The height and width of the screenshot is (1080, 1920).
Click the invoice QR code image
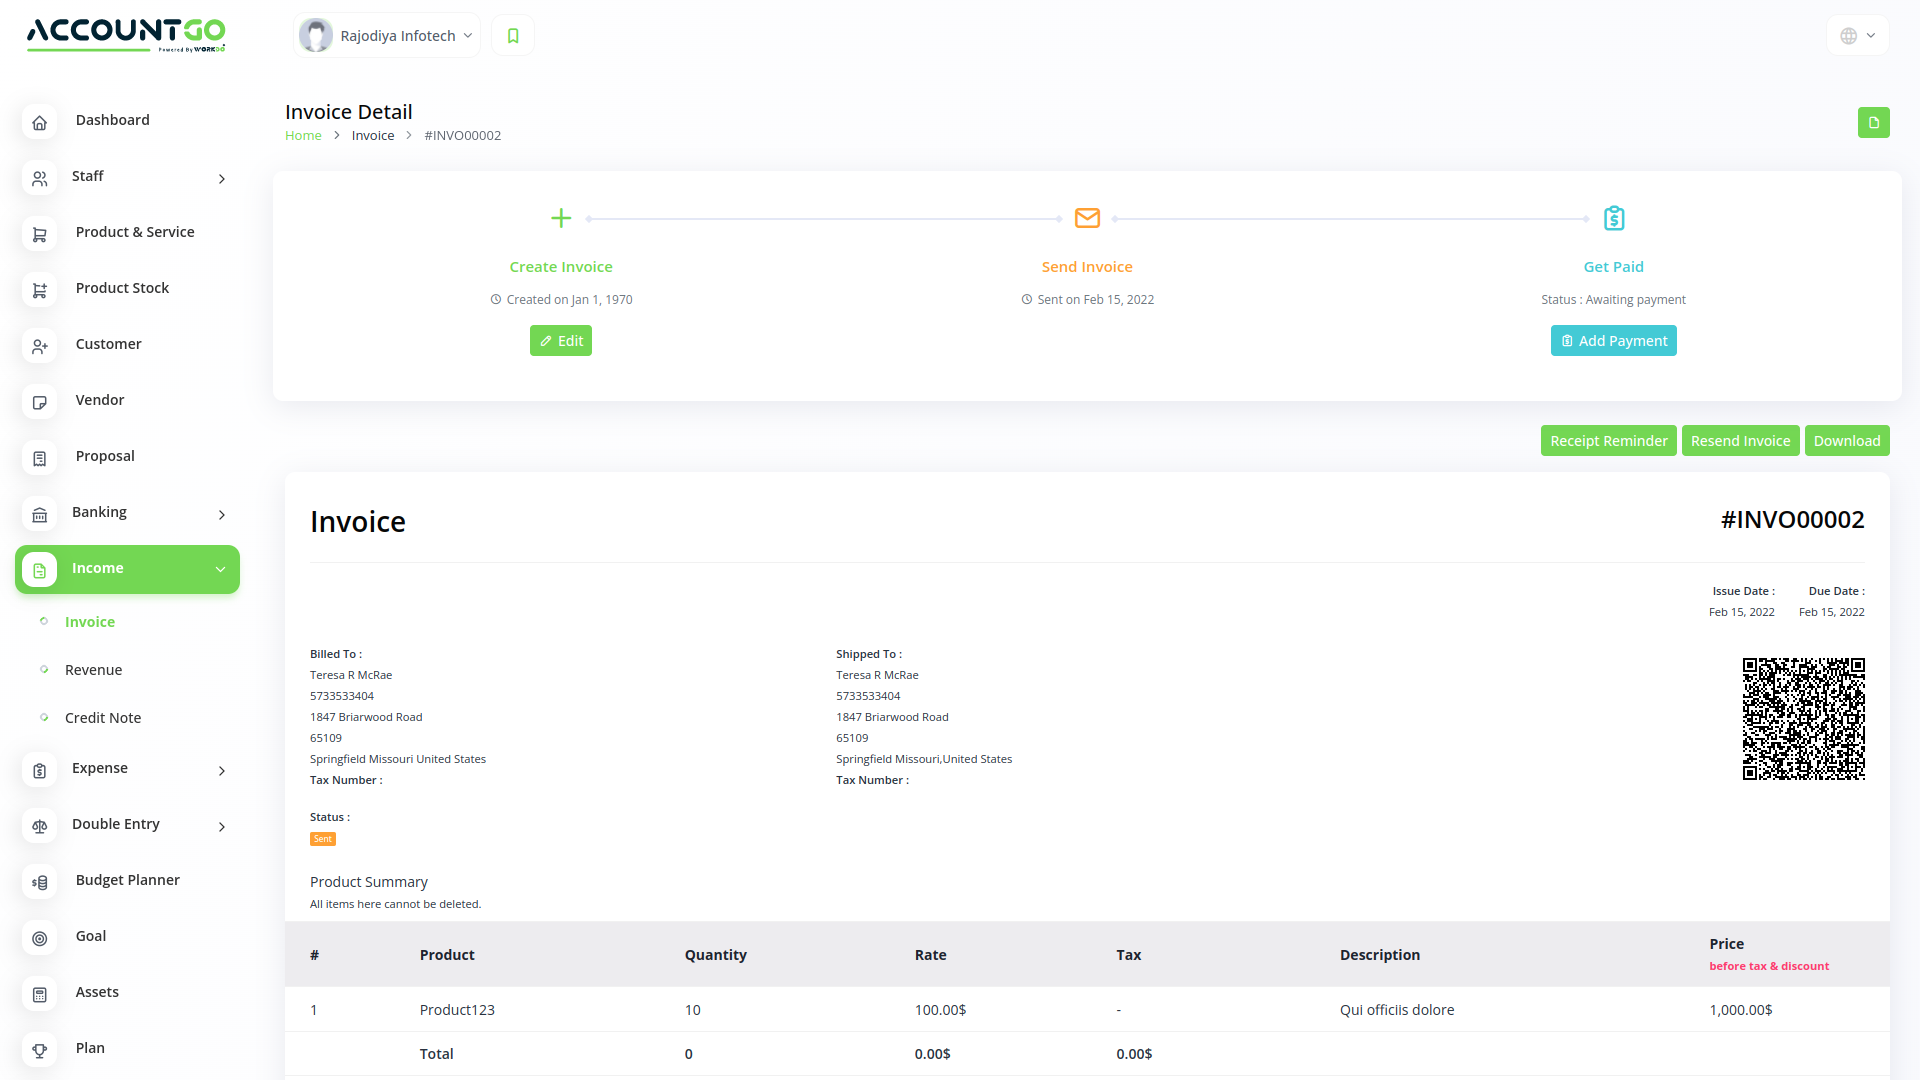(1804, 719)
